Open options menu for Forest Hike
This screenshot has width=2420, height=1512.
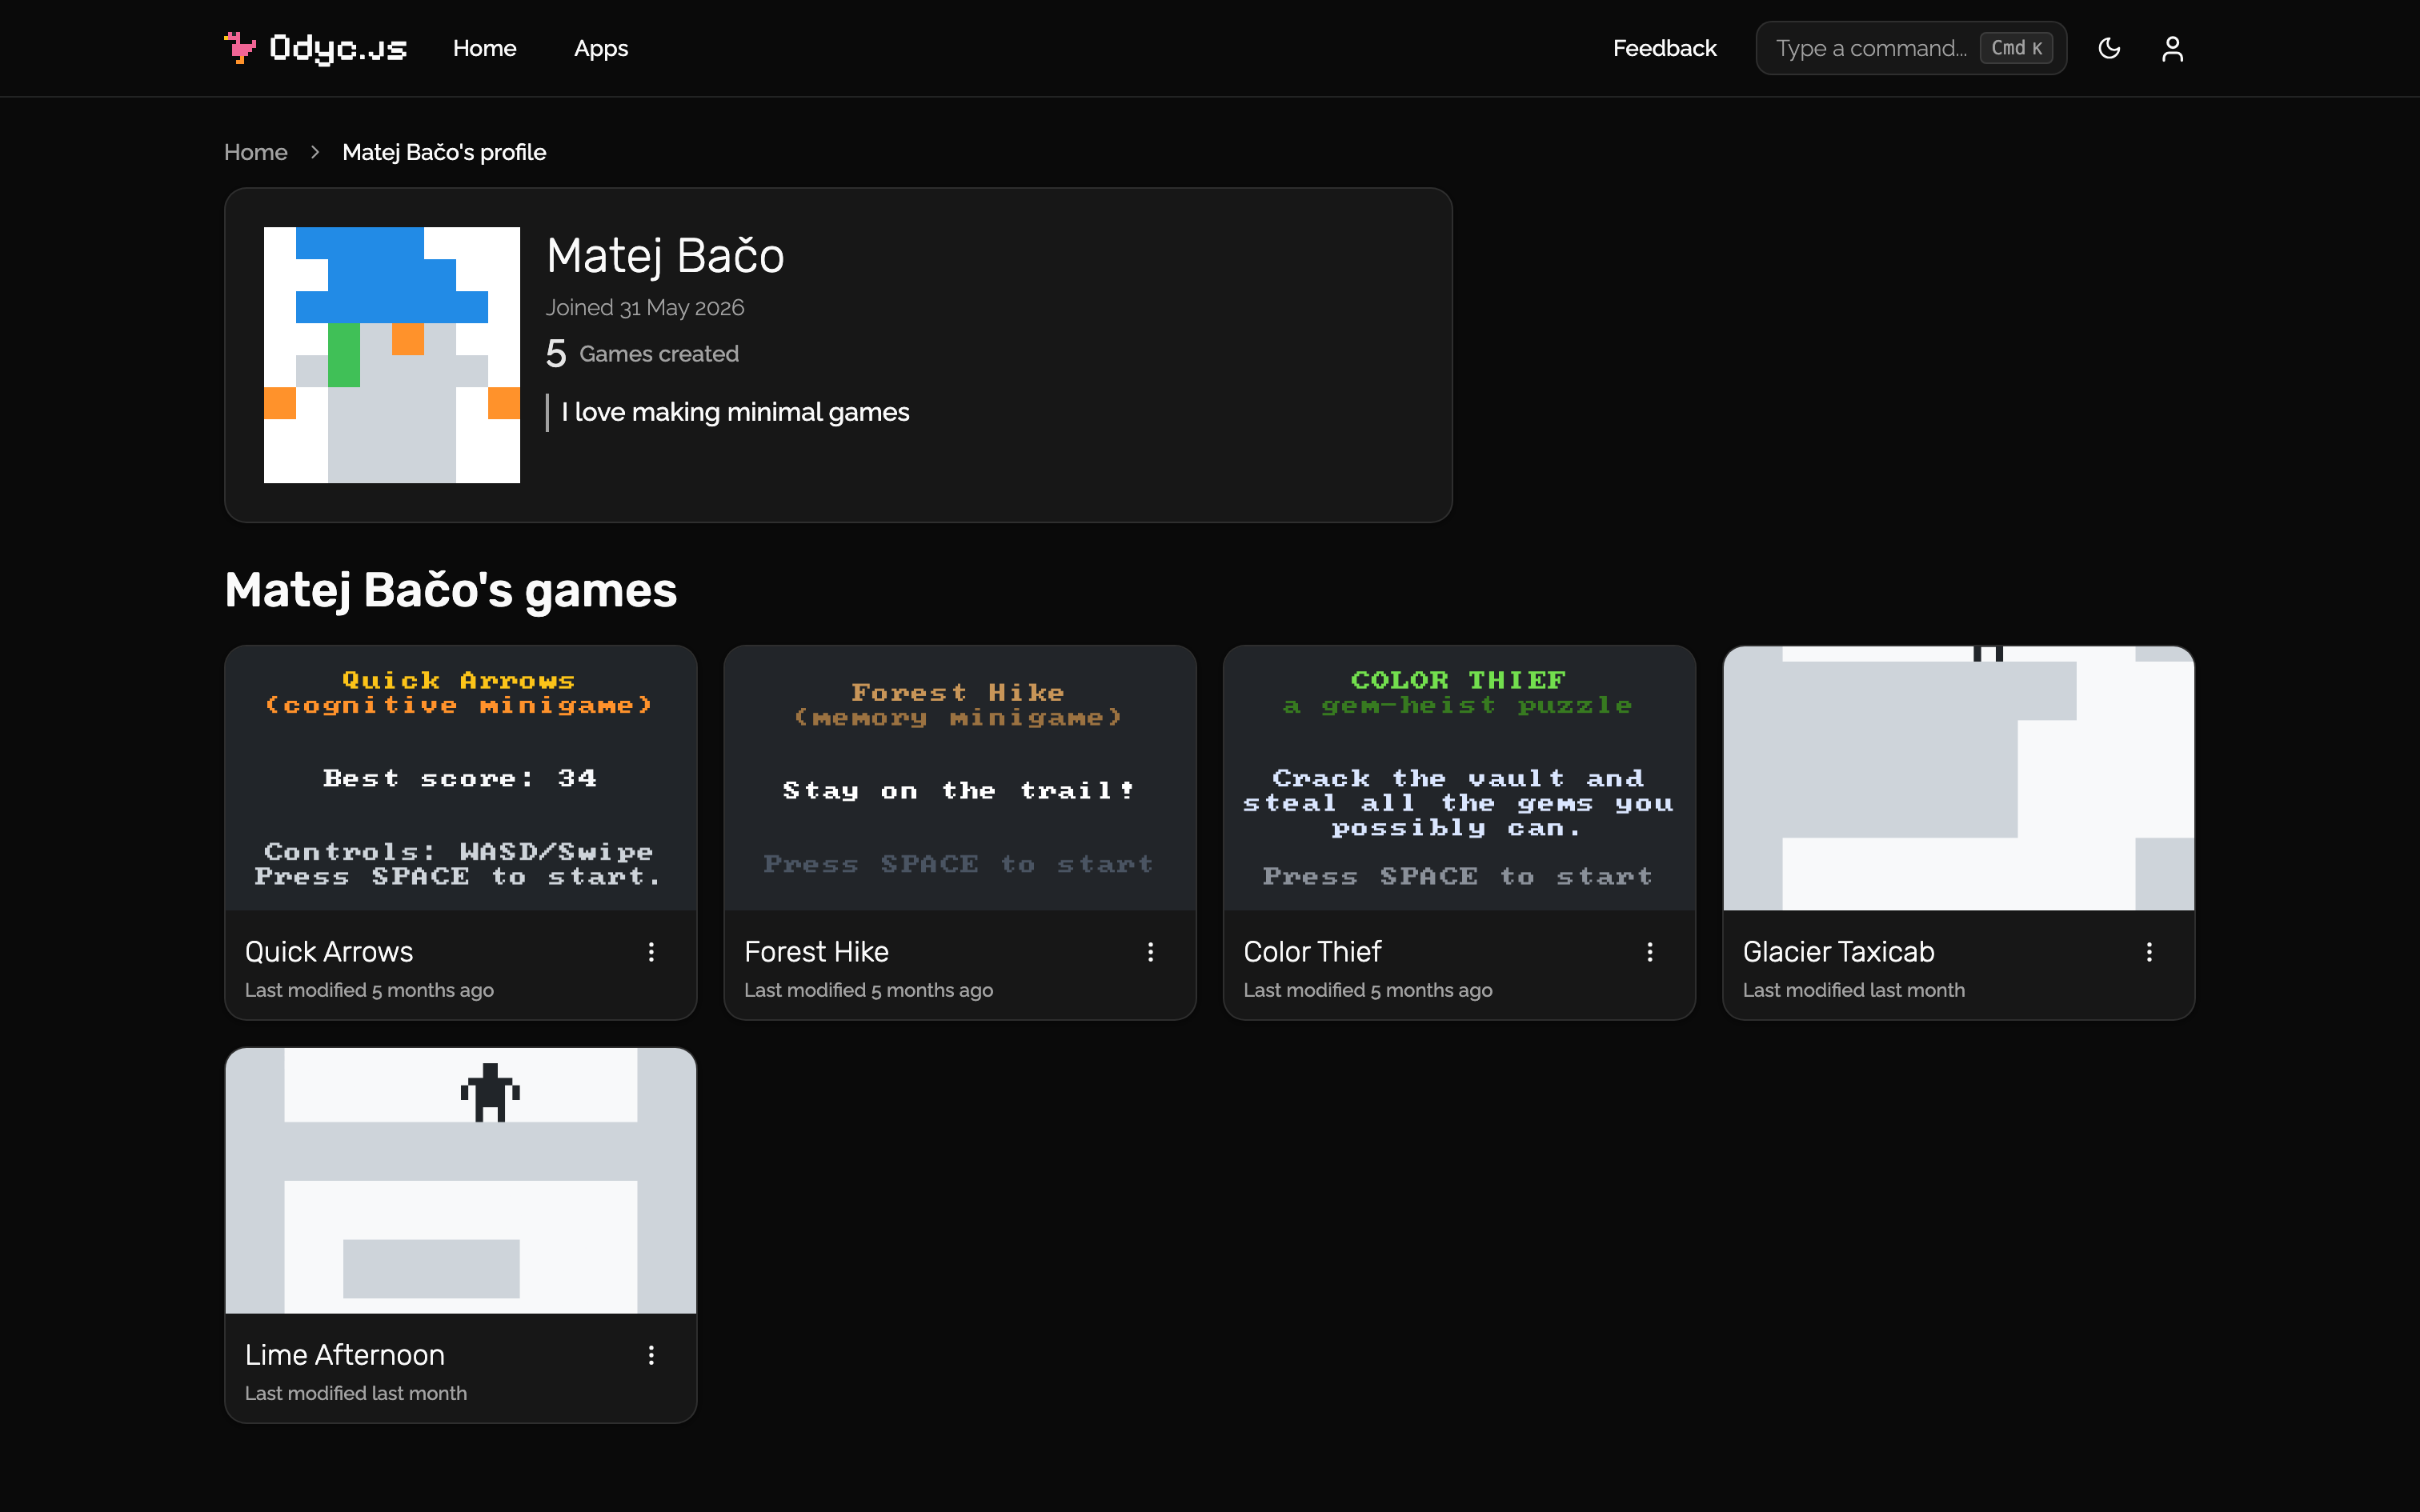[x=1150, y=952]
